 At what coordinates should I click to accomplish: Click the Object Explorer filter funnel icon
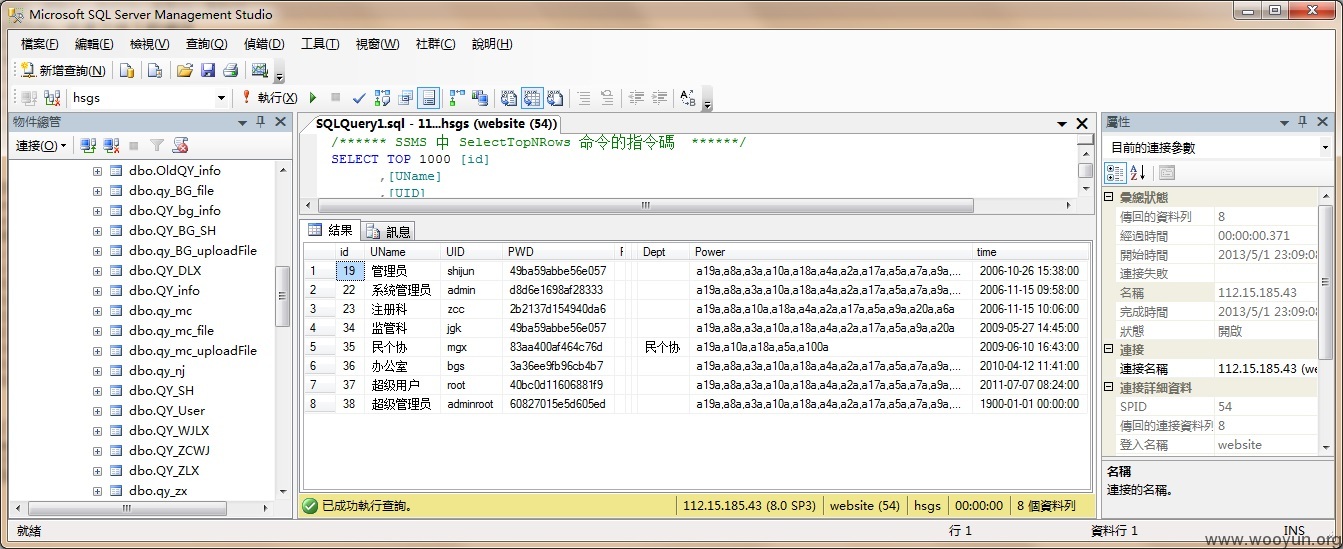tap(157, 146)
